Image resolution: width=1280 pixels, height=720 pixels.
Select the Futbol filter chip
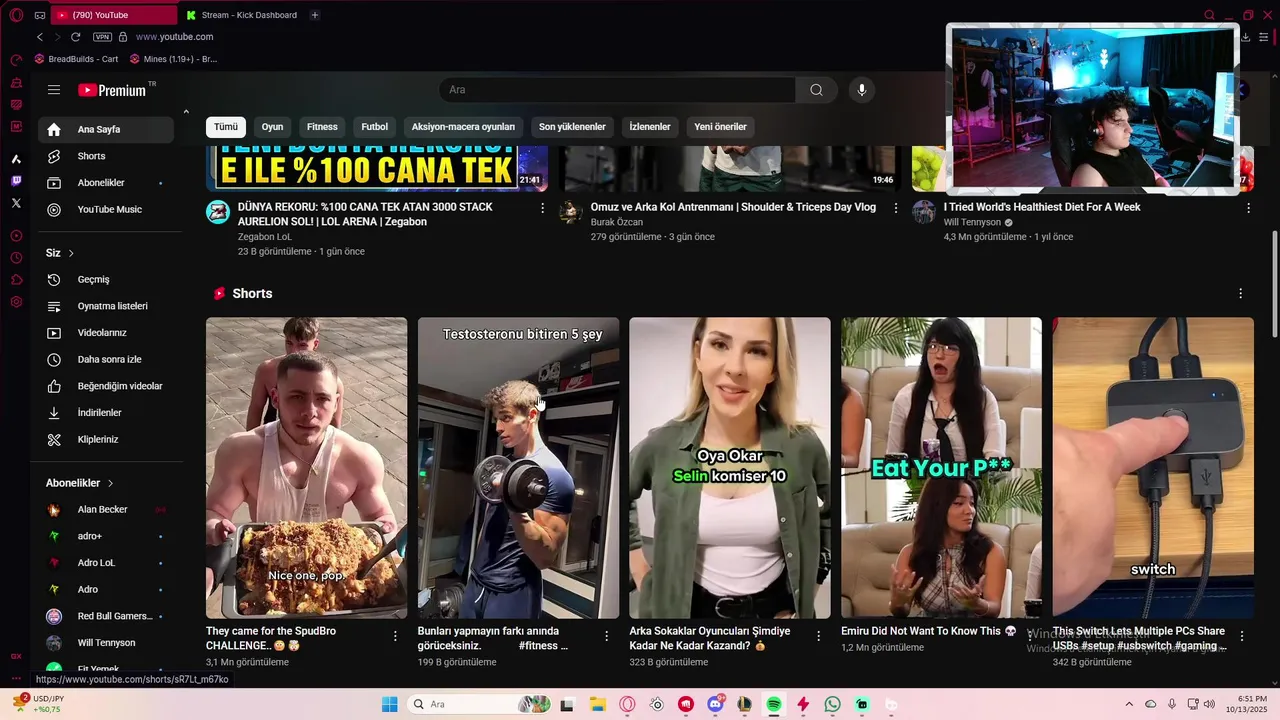pyautogui.click(x=375, y=127)
